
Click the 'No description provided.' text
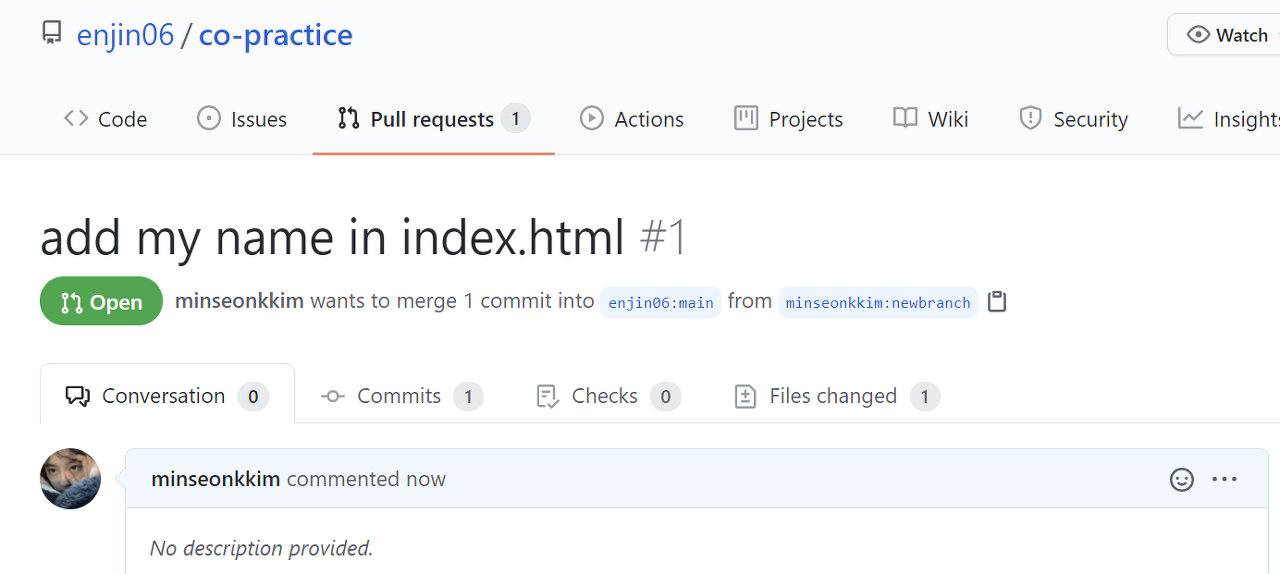261,548
